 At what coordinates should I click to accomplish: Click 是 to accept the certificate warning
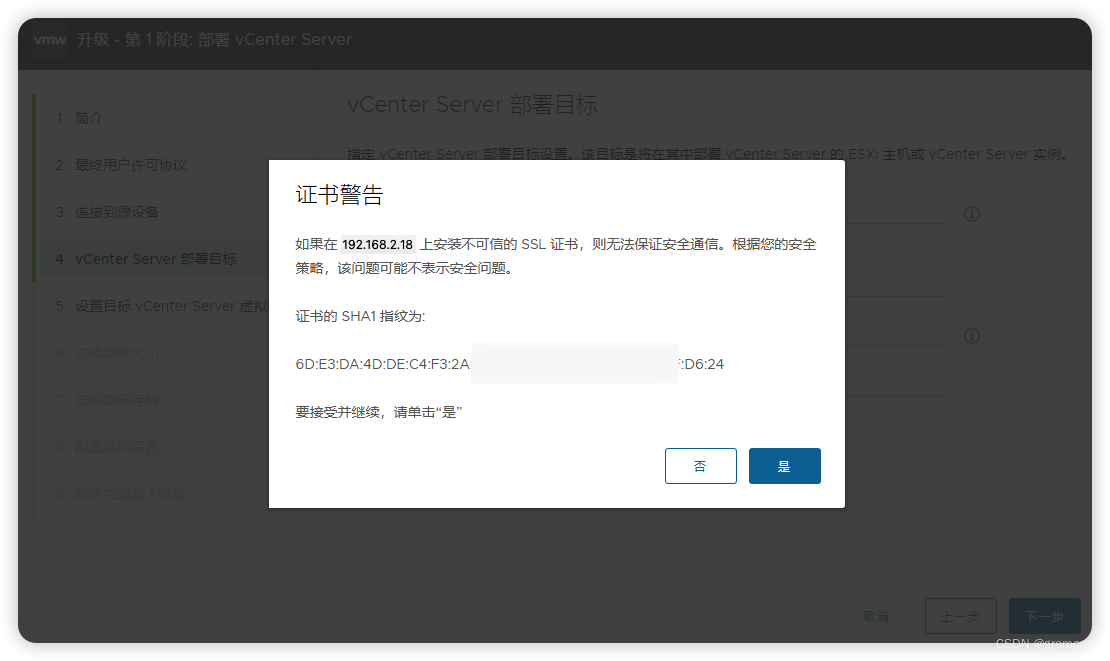(x=784, y=465)
